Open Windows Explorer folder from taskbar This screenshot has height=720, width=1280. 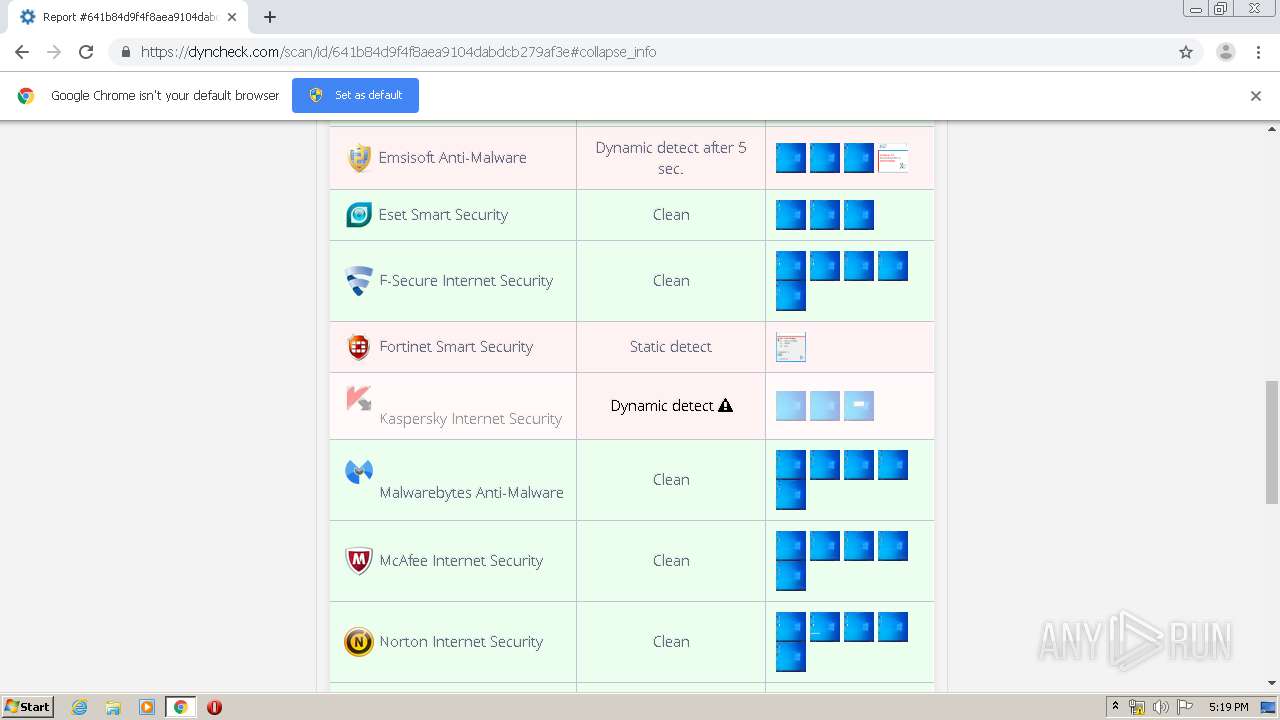click(113, 707)
